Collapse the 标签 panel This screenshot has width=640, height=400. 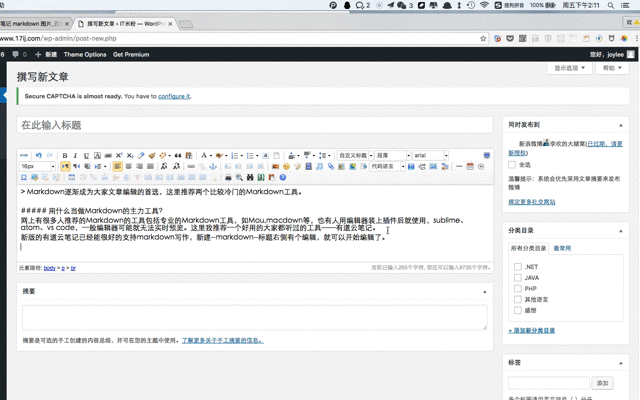point(620,363)
